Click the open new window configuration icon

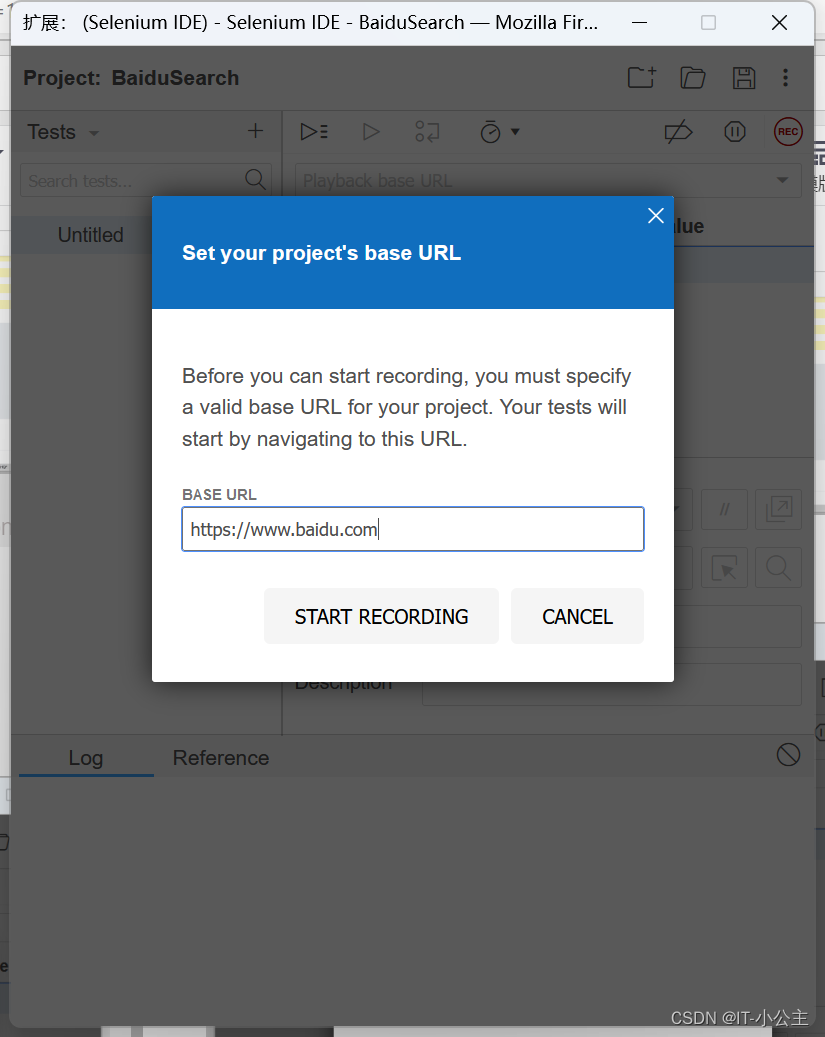(x=779, y=509)
